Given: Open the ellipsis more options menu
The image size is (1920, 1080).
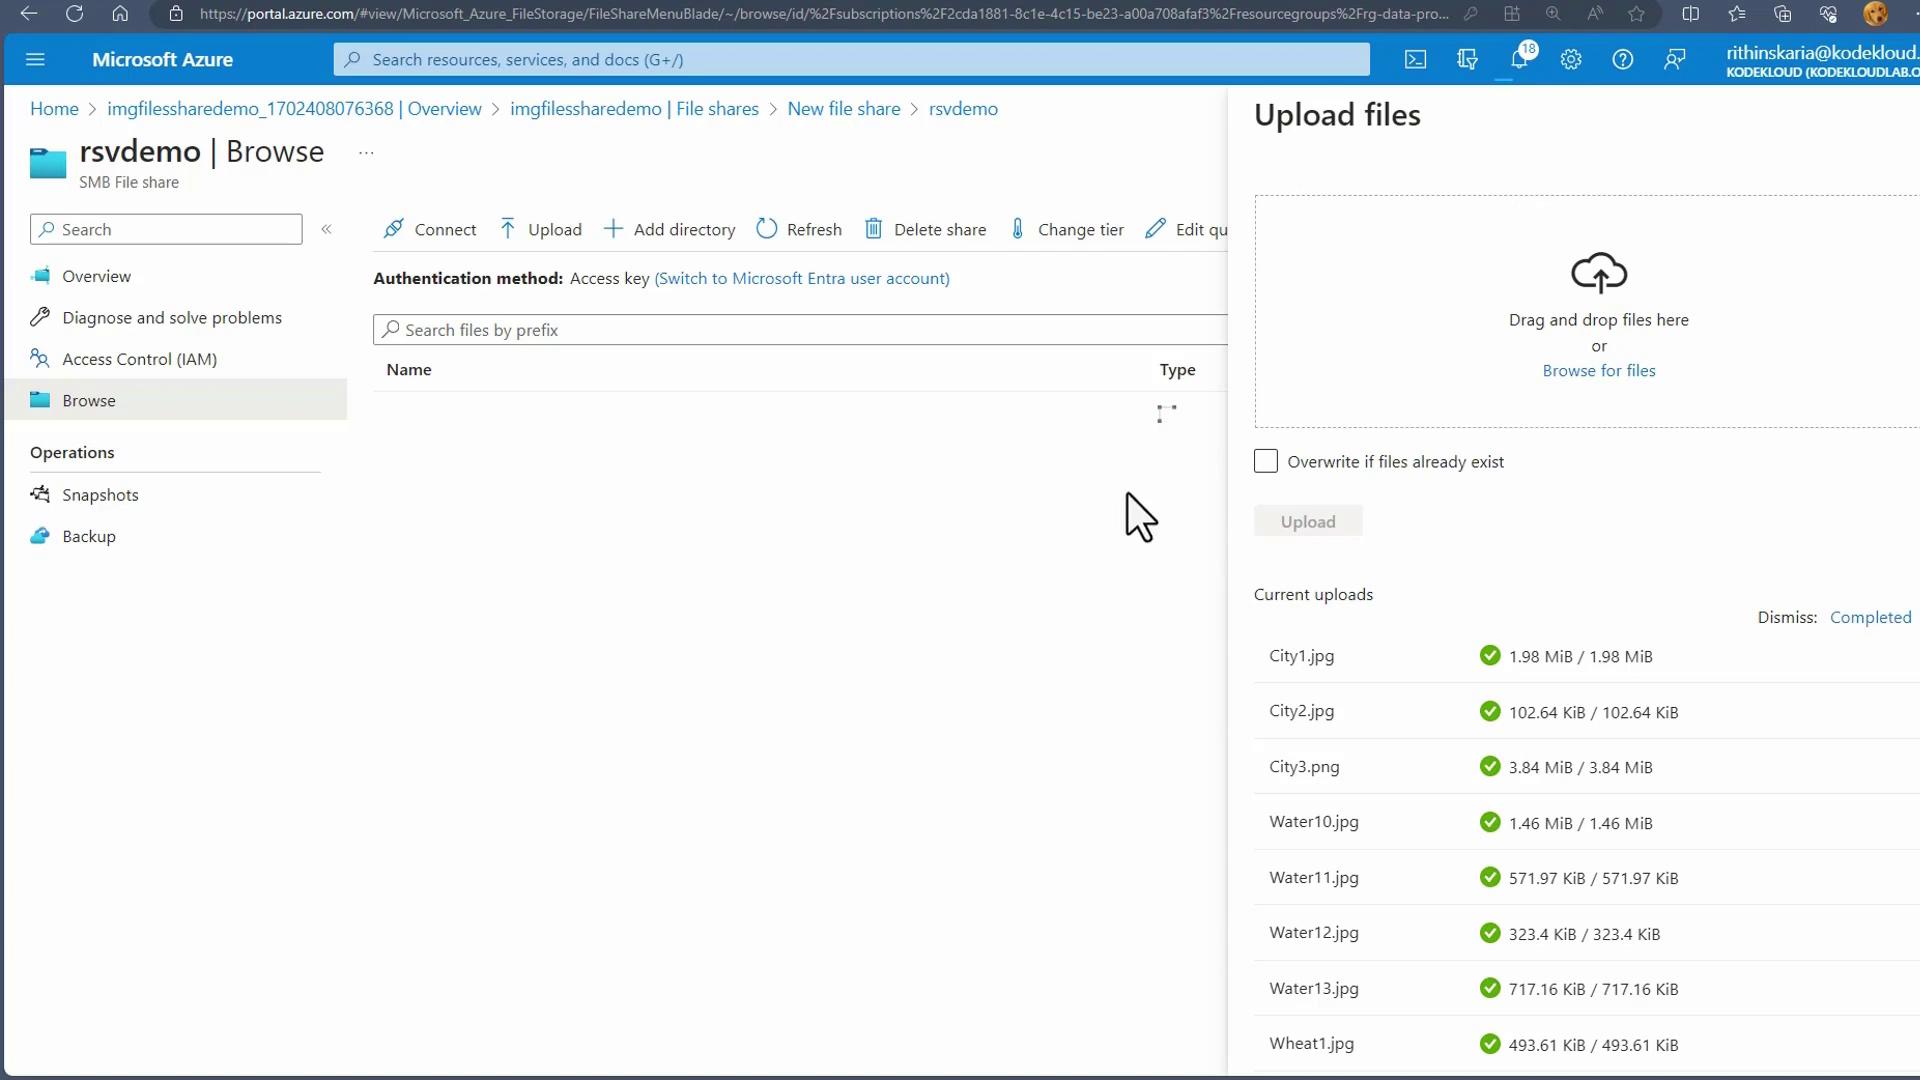Looking at the screenshot, I should pyautogui.click(x=366, y=153).
